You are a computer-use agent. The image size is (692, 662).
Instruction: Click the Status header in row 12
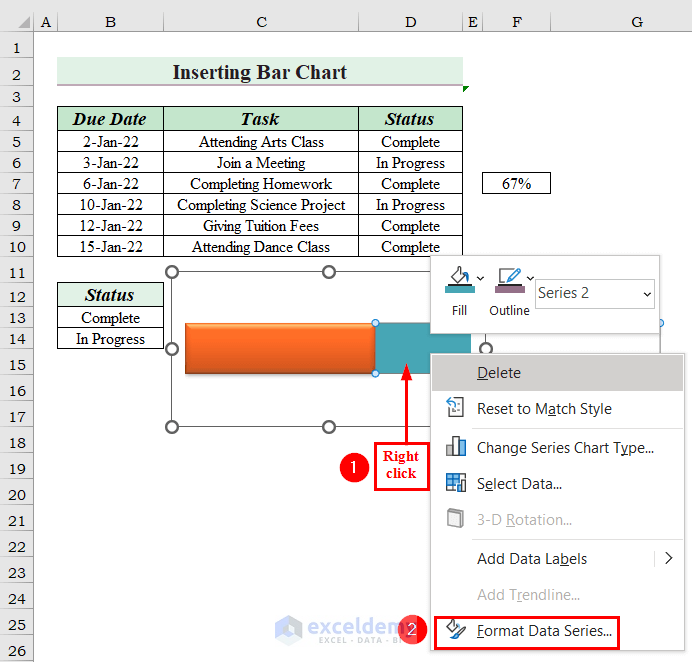[110, 294]
